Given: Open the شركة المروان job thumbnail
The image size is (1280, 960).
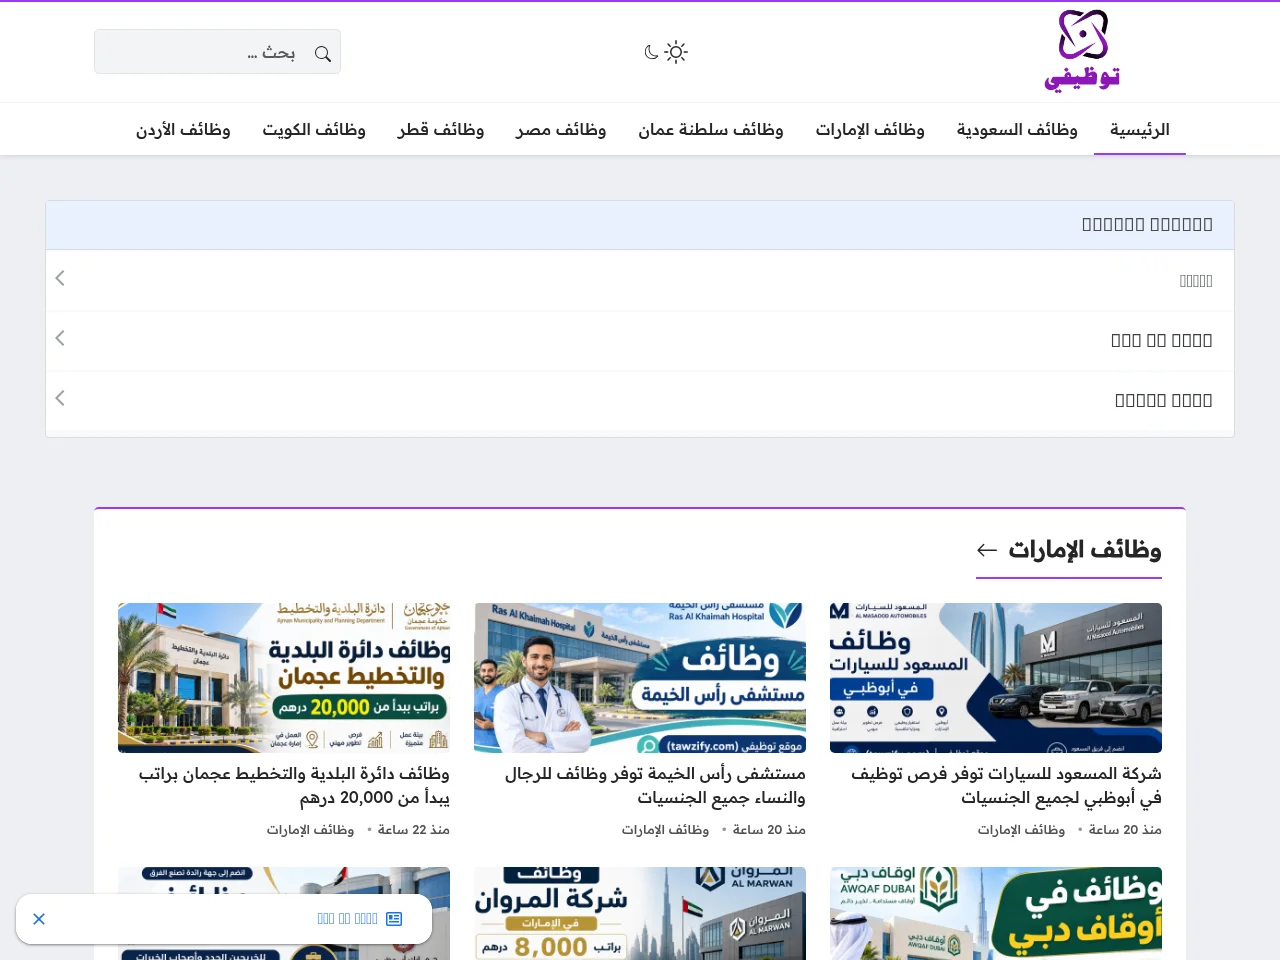Looking at the screenshot, I should (640, 913).
